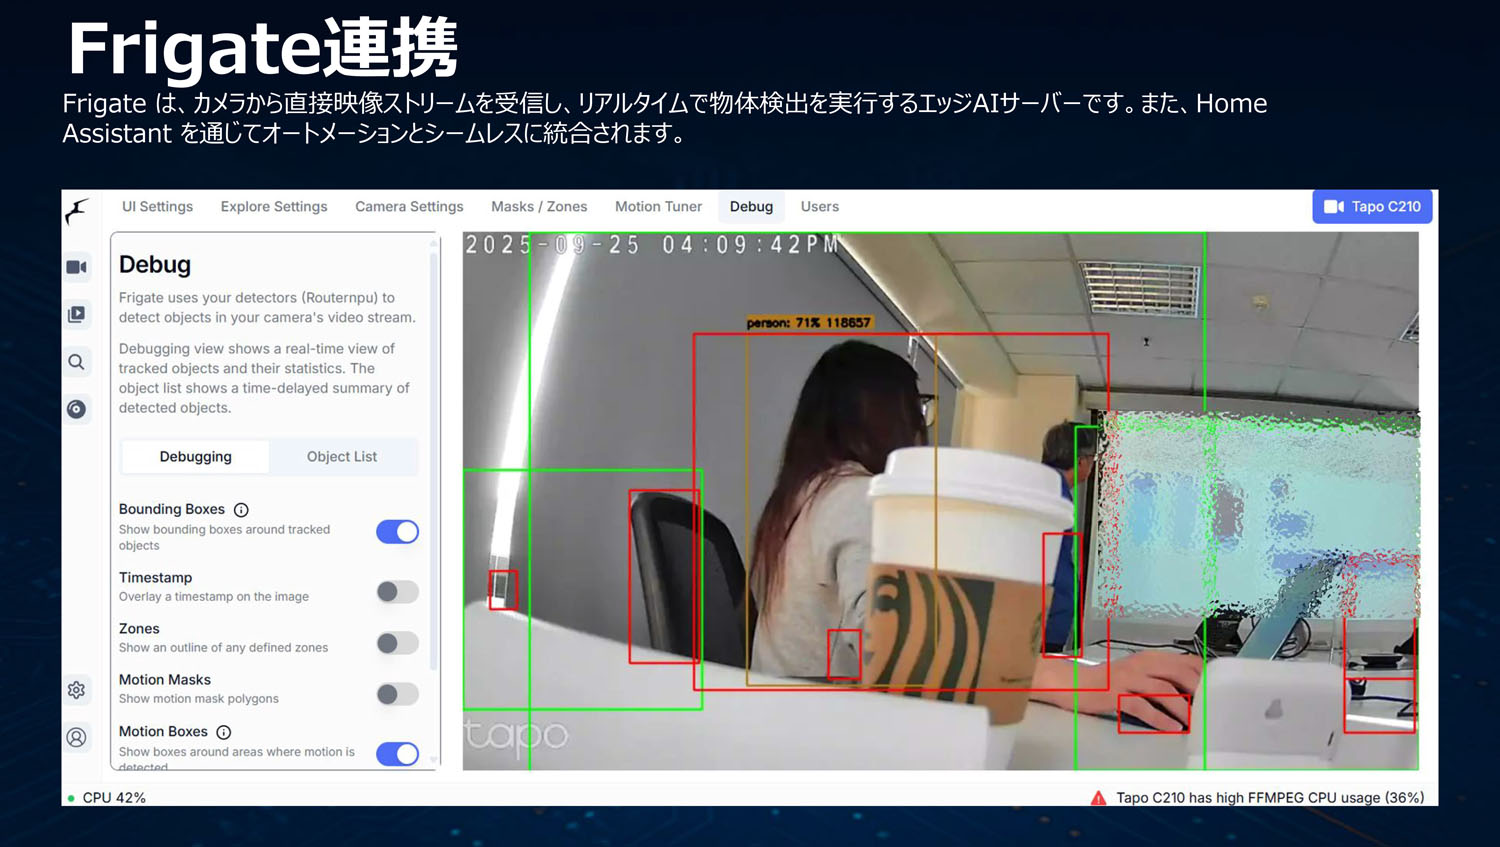Image resolution: width=1500 pixels, height=847 pixels.
Task: Turn off the Motion Boxes toggle
Action: 397,754
